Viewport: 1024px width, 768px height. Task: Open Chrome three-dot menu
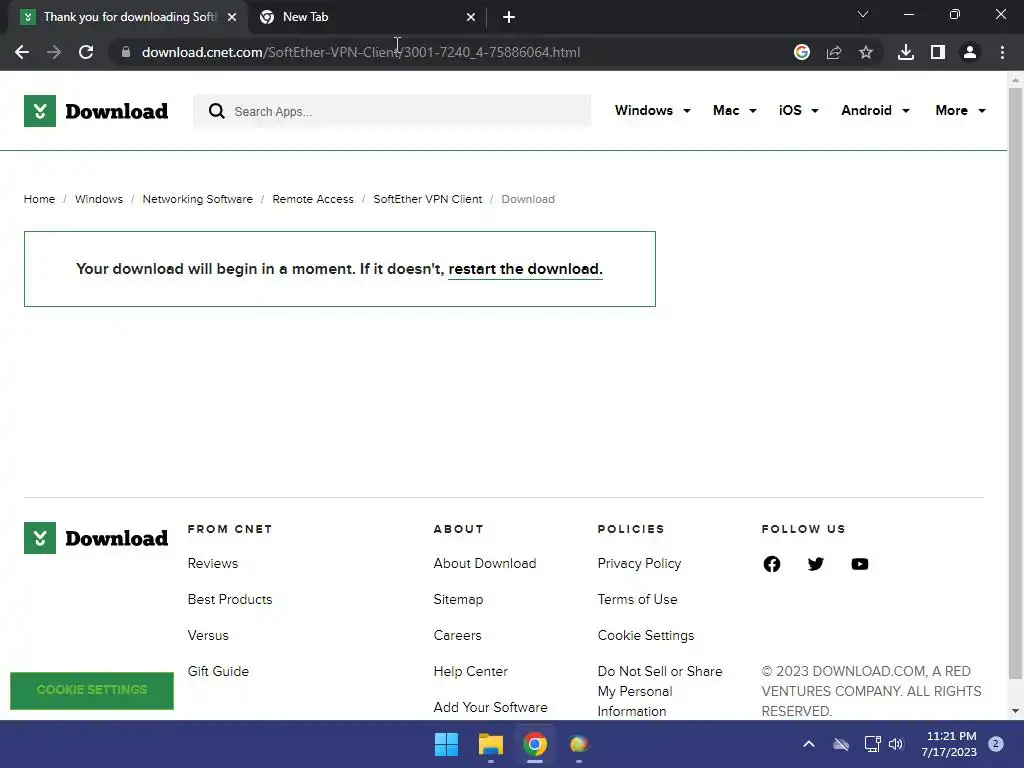pos(1002,52)
